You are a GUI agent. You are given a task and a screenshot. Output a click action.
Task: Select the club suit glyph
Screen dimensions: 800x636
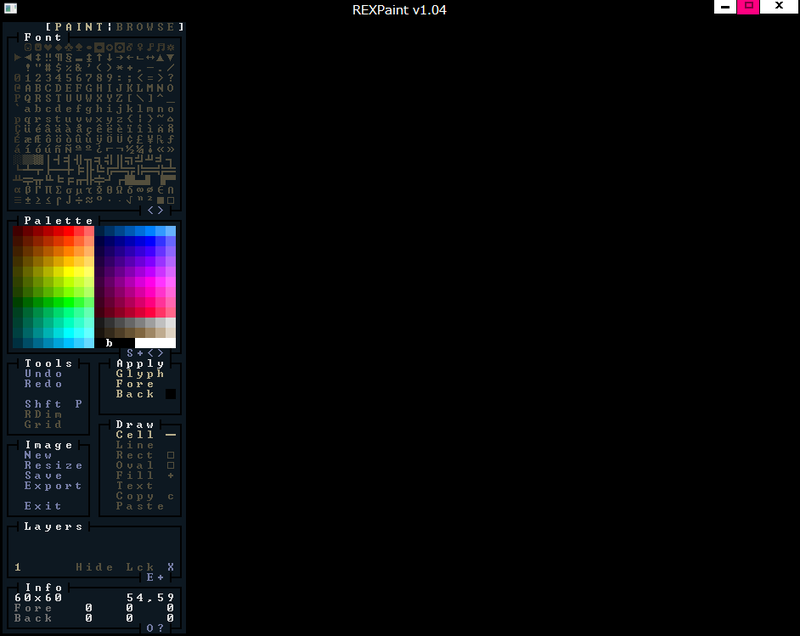tap(68, 47)
